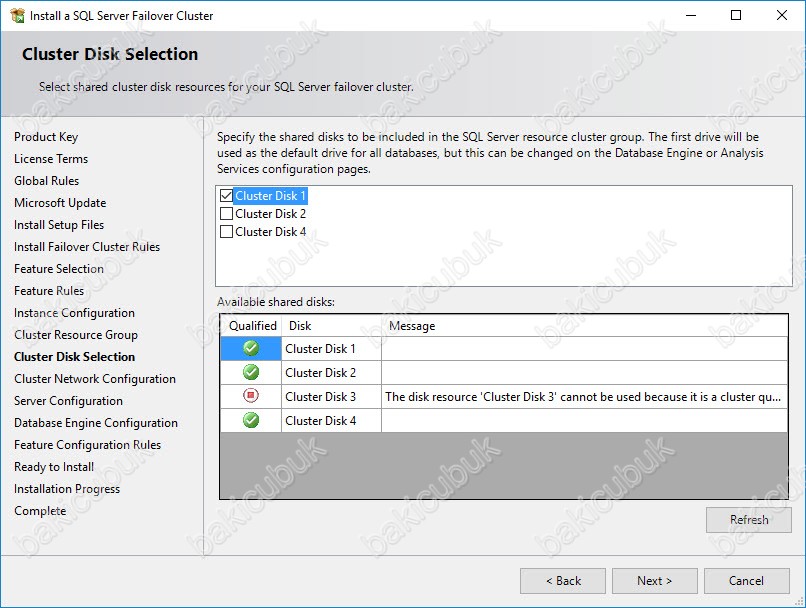
Task: Select Feature Rules step in sidebar
Action: click(x=49, y=291)
